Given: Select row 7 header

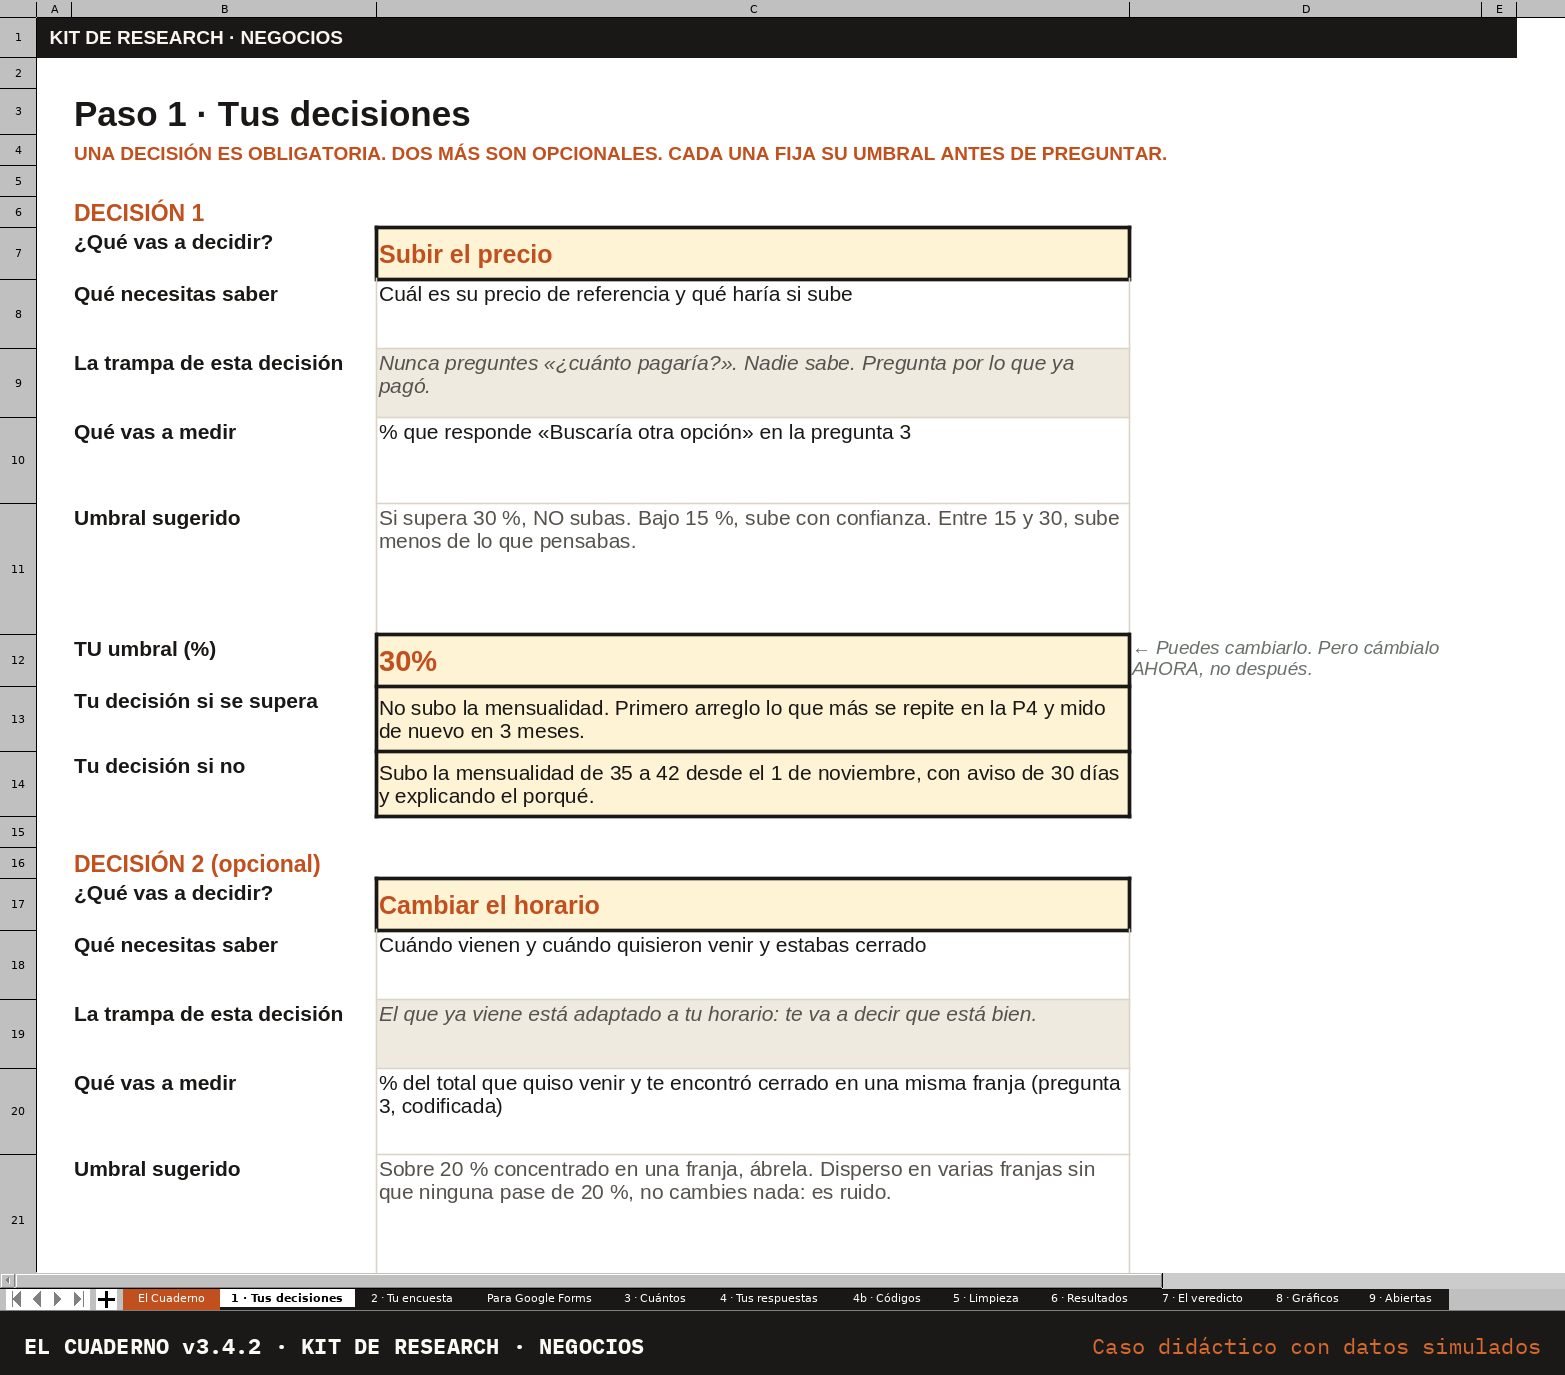Looking at the screenshot, I should (x=18, y=253).
